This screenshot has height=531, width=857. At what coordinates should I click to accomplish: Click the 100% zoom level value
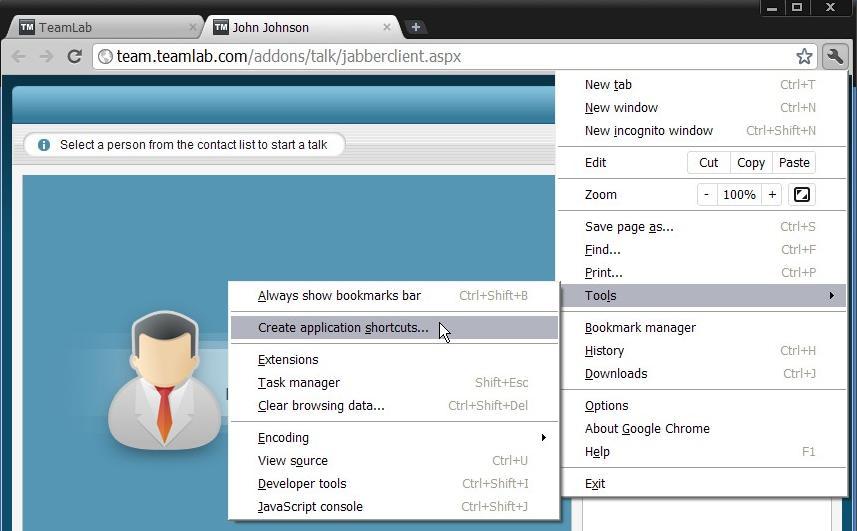point(739,194)
